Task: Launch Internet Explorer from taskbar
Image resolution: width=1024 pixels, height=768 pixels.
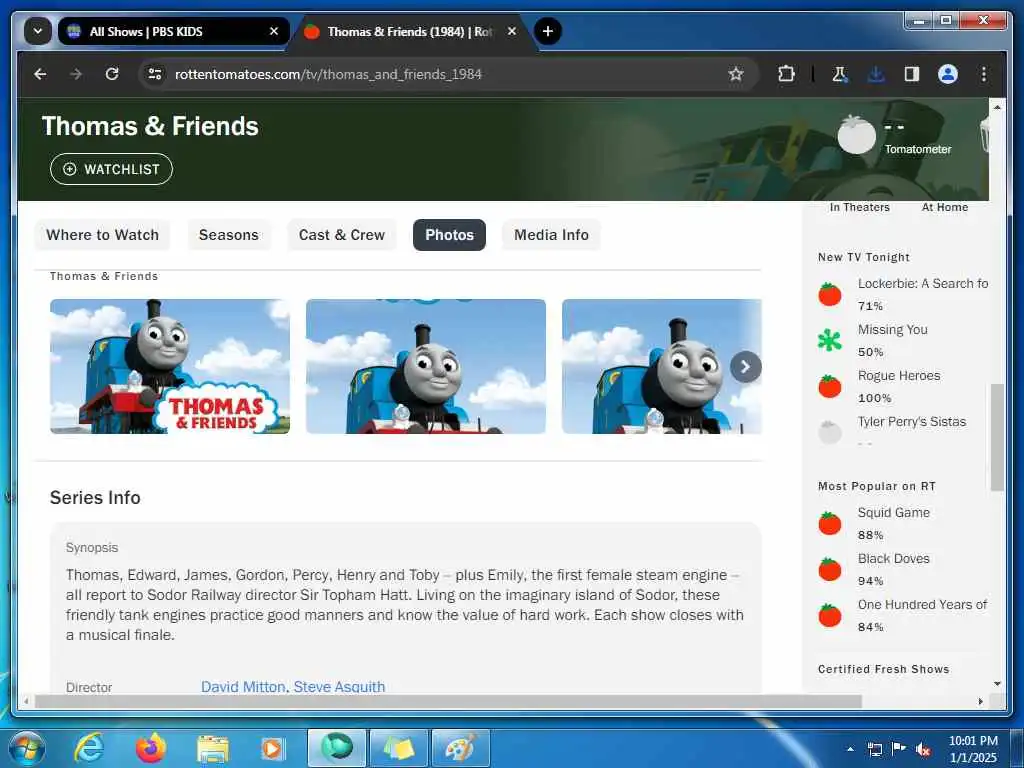Action: point(89,748)
